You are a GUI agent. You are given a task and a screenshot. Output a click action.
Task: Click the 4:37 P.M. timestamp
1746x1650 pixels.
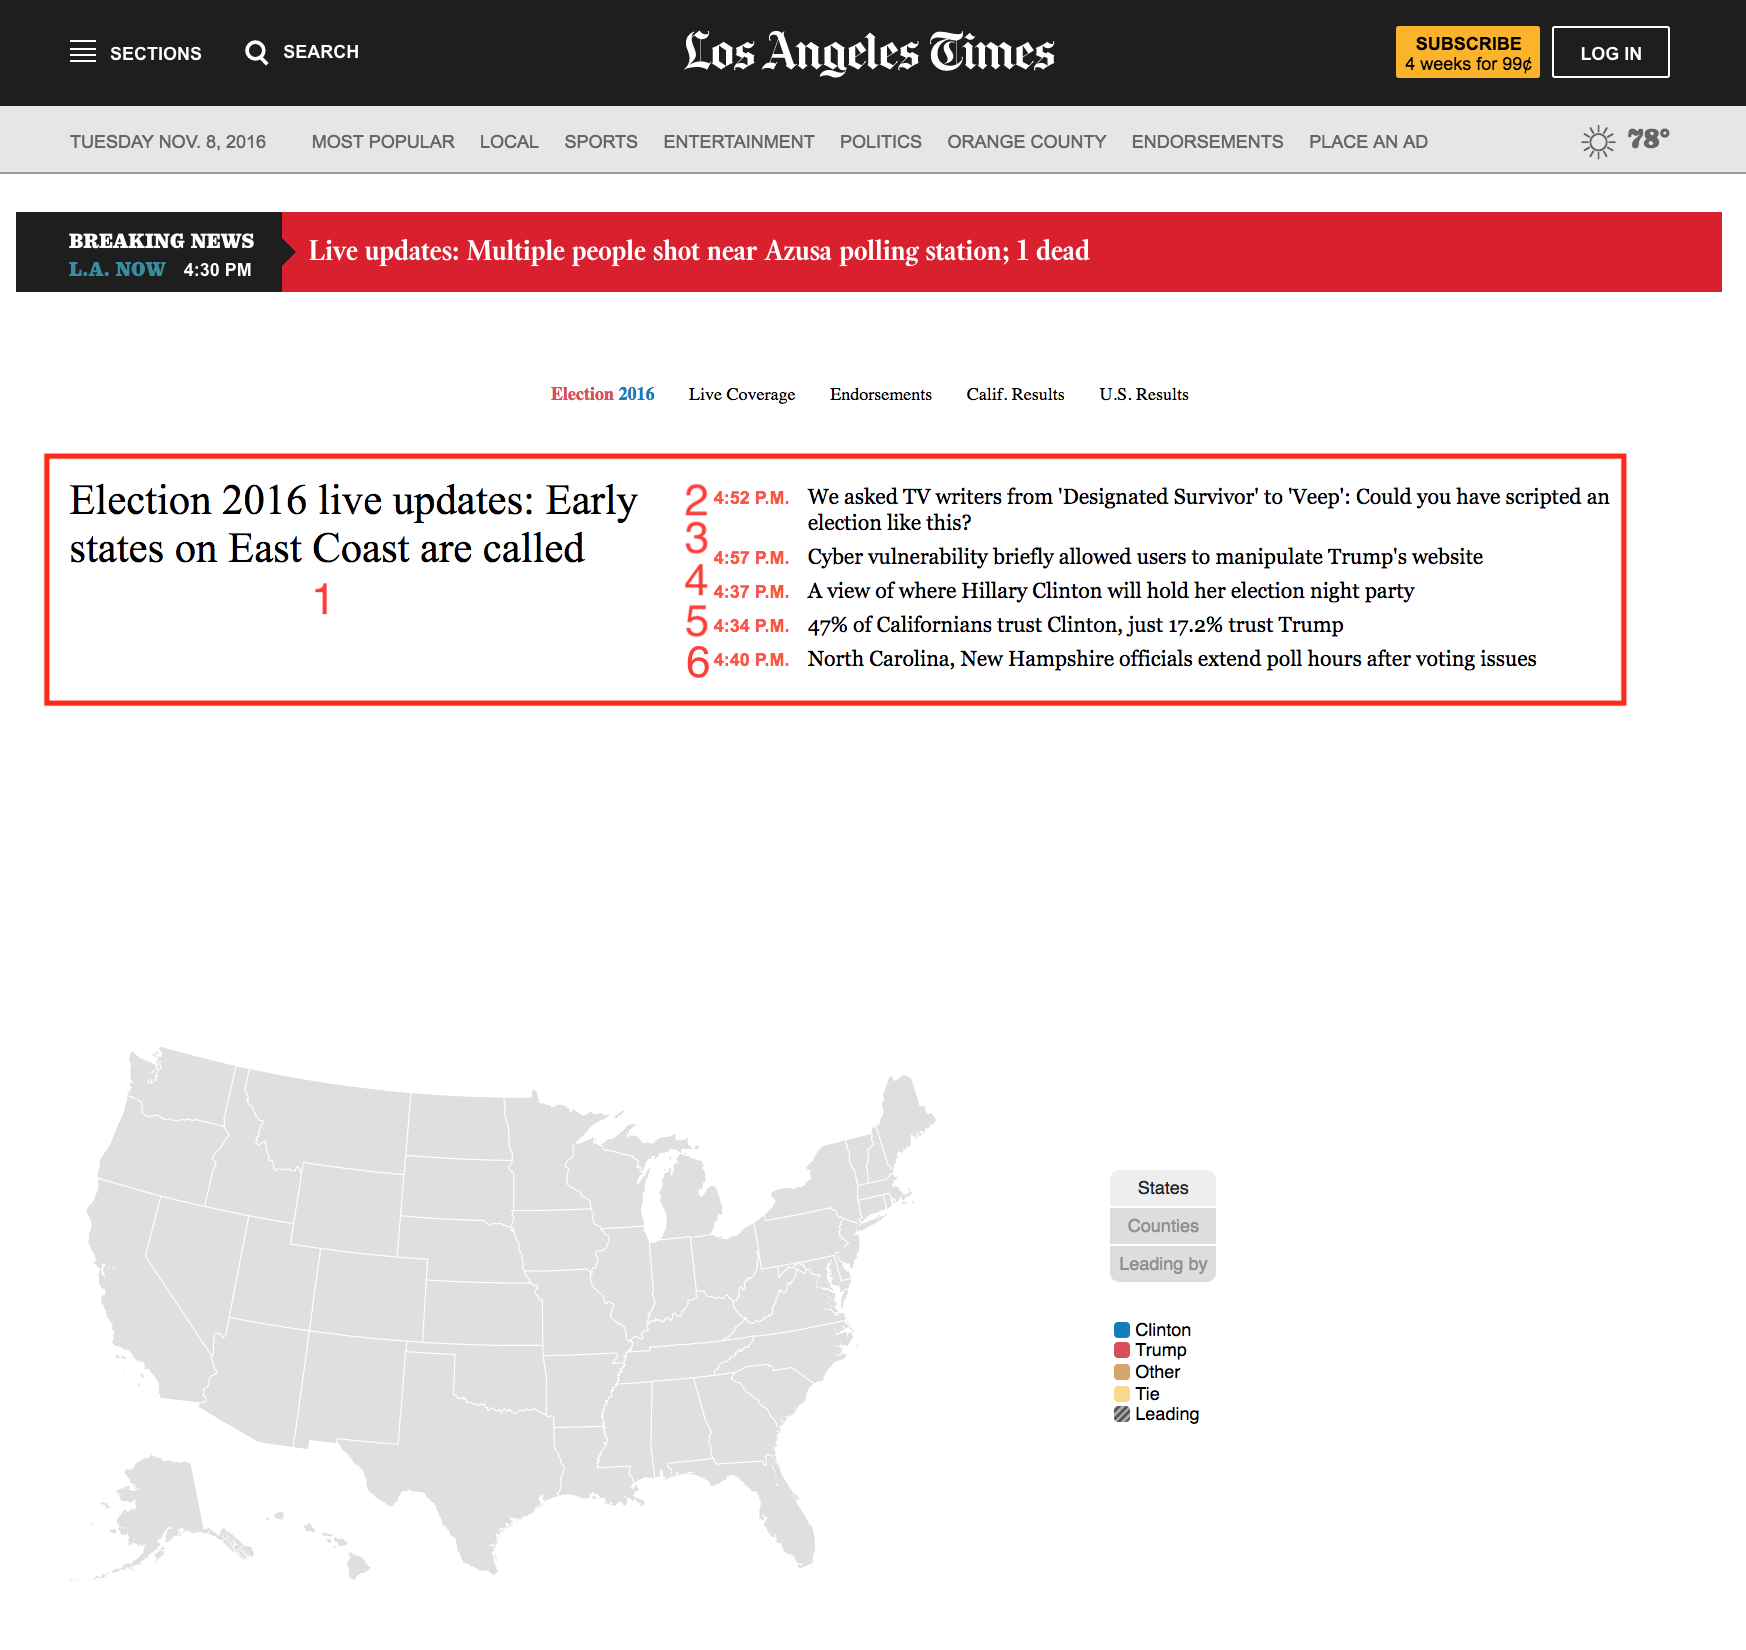[x=751, y=592]
